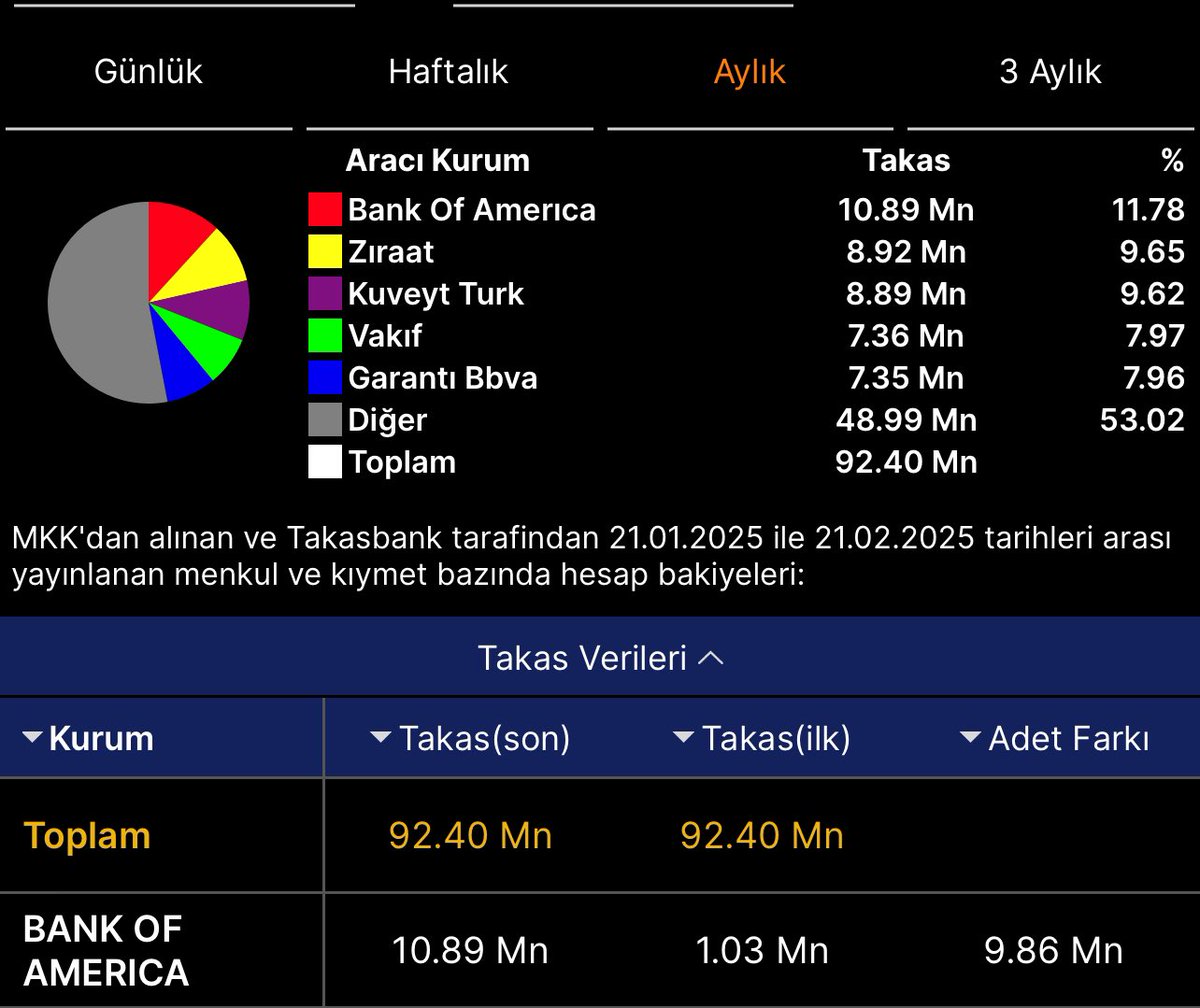The height and width of the screenshot is (1008, 1200).
Task: Click the 7.35 Mn Takas value
Action: tap(905, 378)
